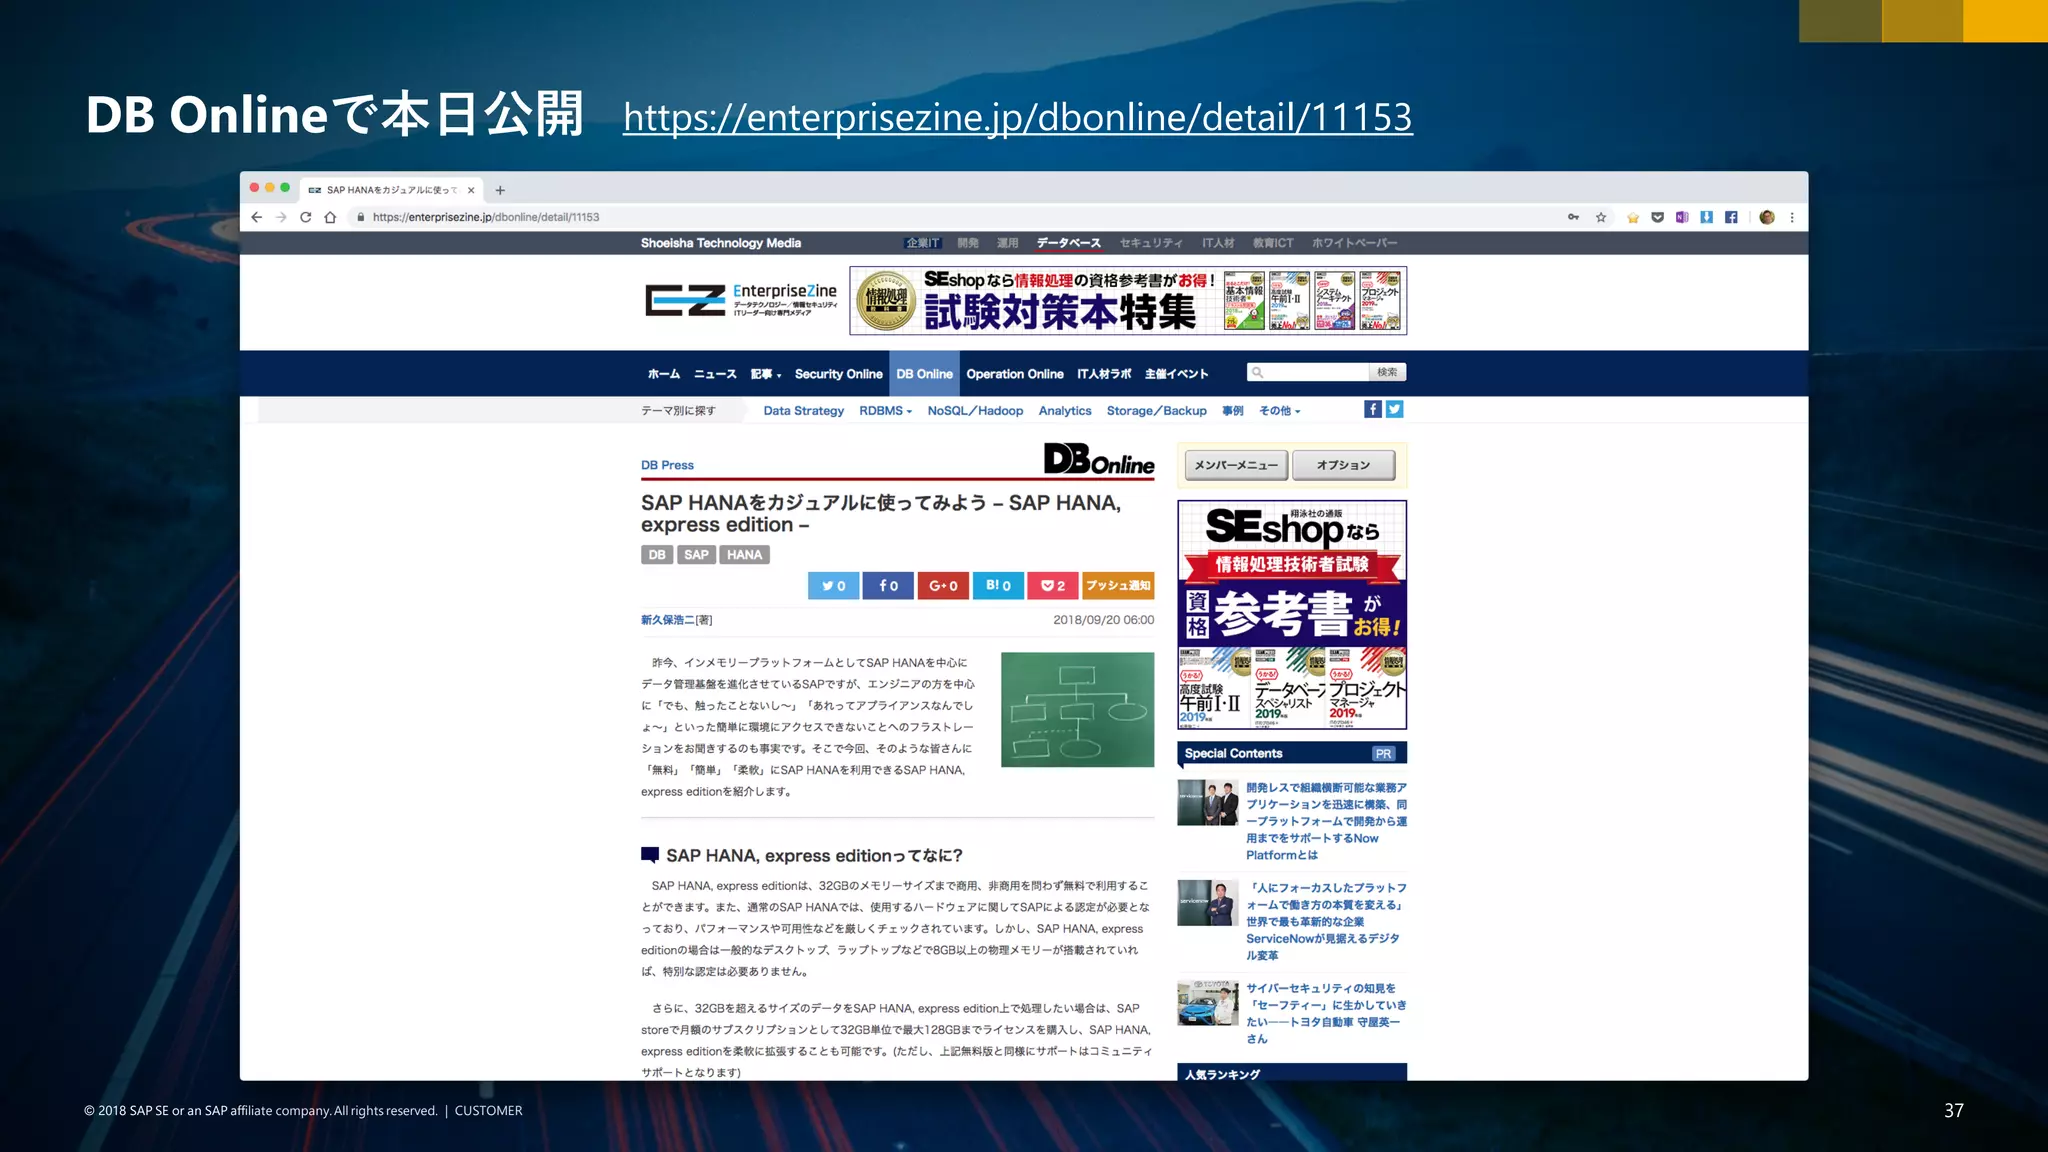Open the slide URL enterprisezine.jp/dbonline/detail/11153
This screenshot has width=2048, height=1152.
click(1018, 117)
